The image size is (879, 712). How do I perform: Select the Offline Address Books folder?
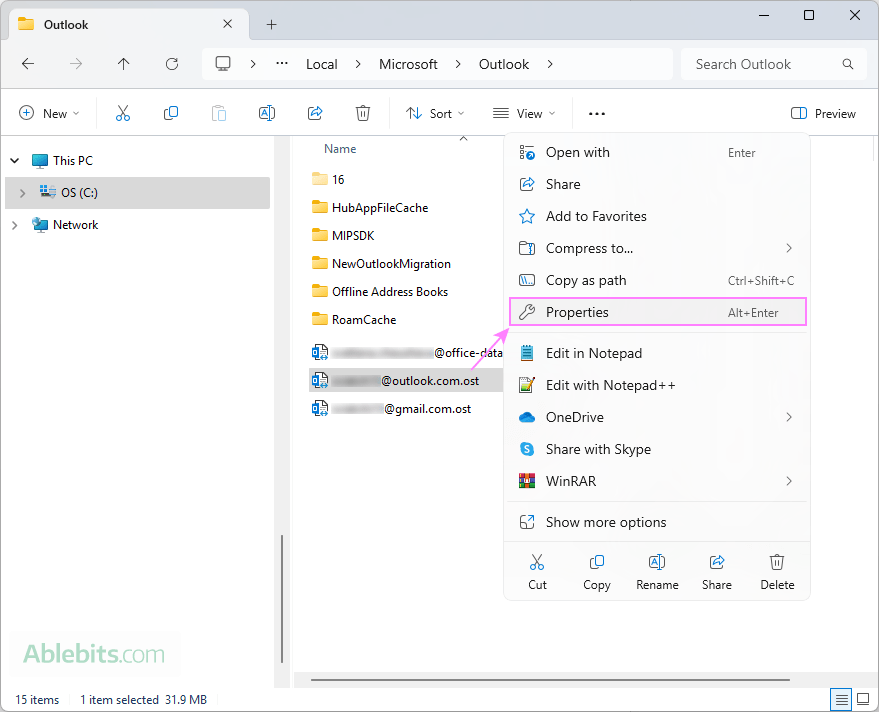click(380, 292)
